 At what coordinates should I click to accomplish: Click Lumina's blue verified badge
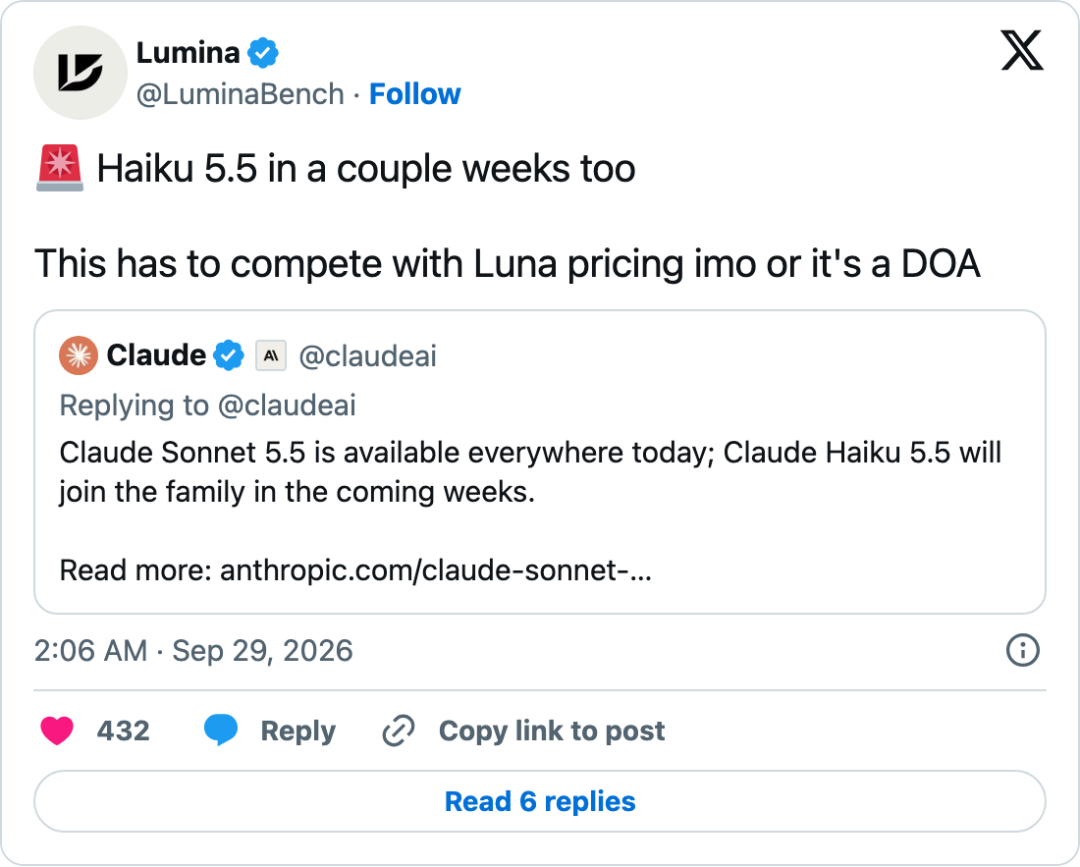click(x=263, y=53)
